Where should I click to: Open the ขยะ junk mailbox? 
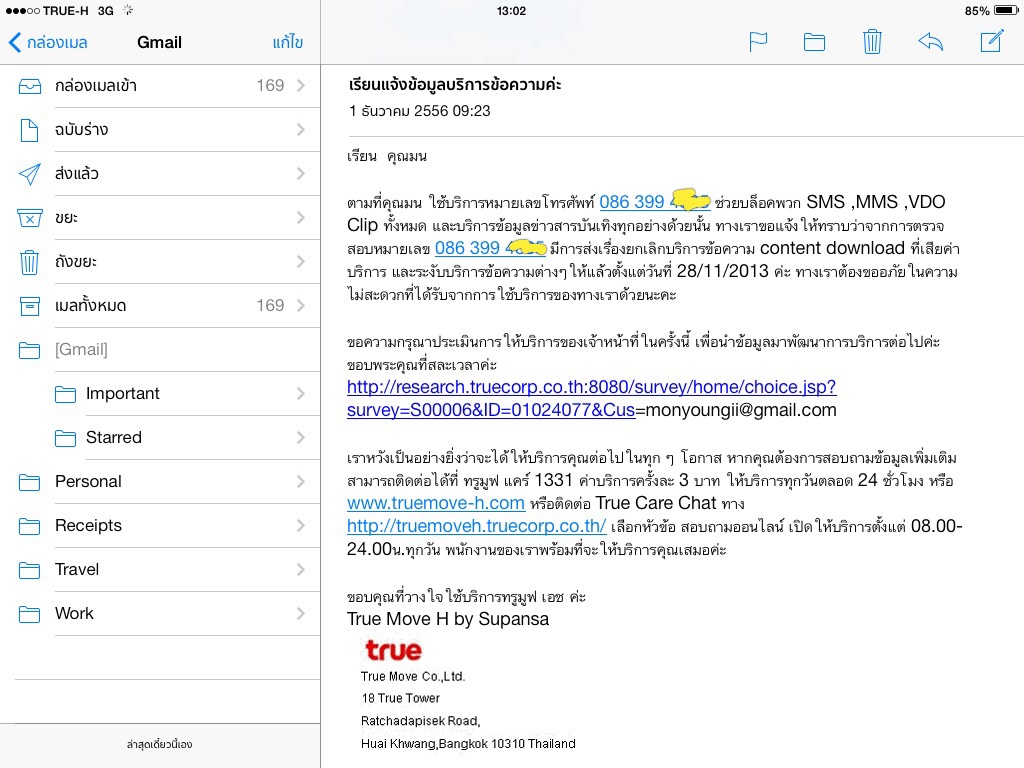(x=160, y=217)
